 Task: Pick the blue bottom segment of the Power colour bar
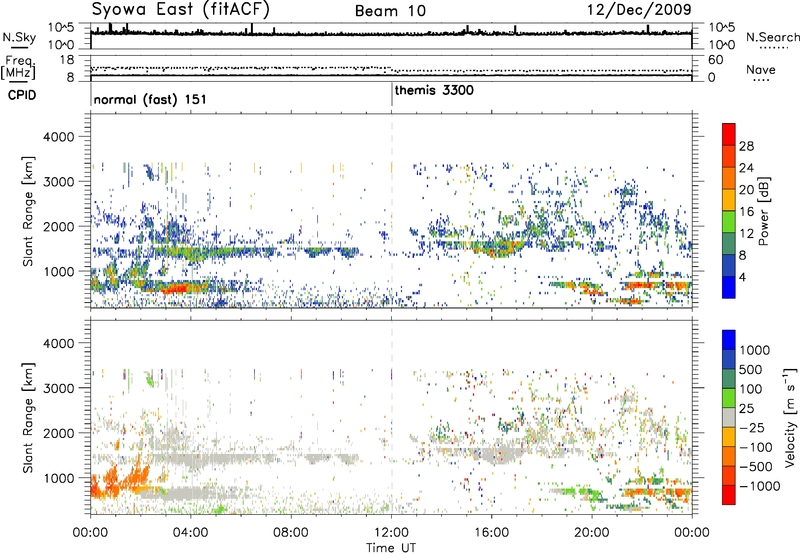point(729,287)
